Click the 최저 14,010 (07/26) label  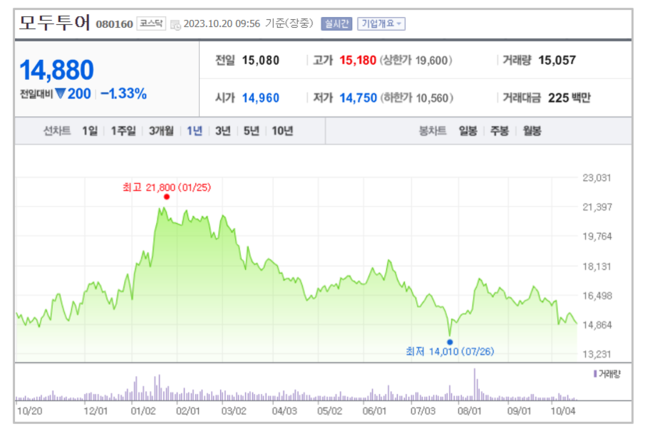450,352
